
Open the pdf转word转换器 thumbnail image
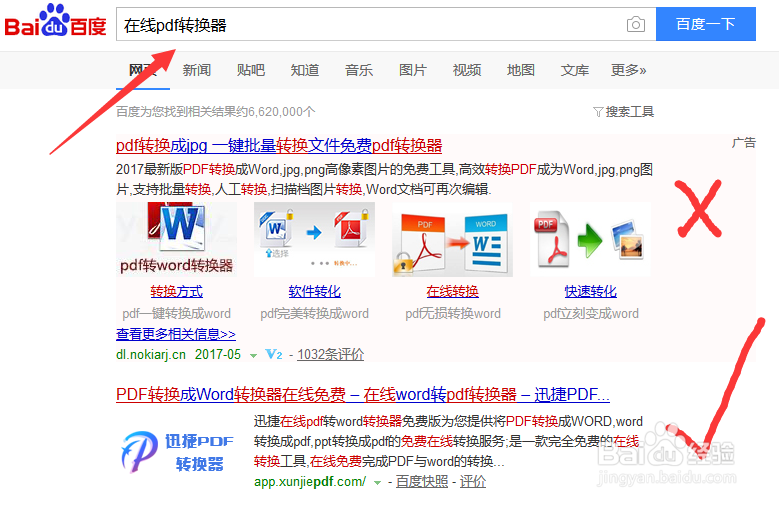point(176,239)
